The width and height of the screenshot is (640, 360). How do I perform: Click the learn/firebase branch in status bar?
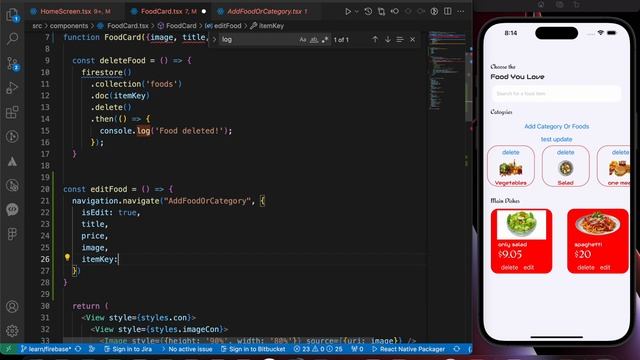[x=46, y=349]
